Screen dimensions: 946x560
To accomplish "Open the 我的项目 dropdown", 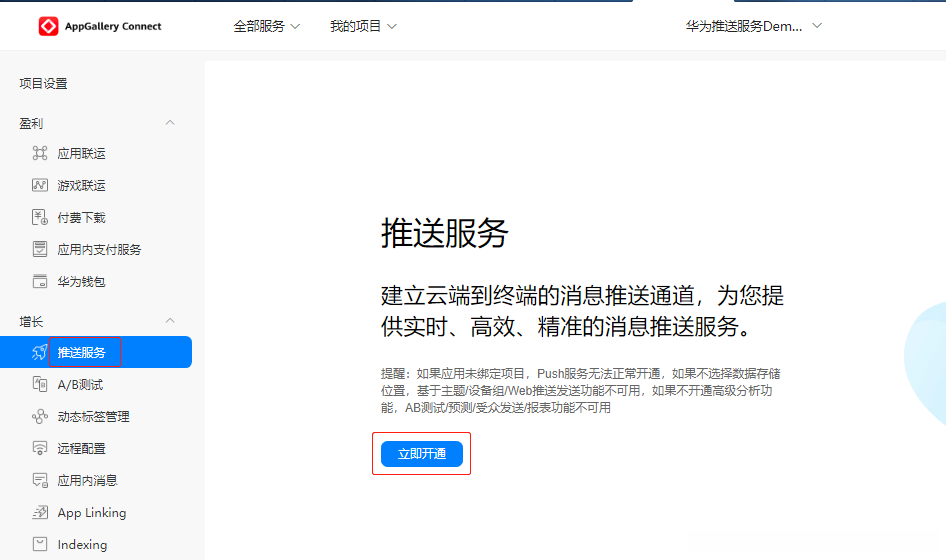I will (363, 26).
